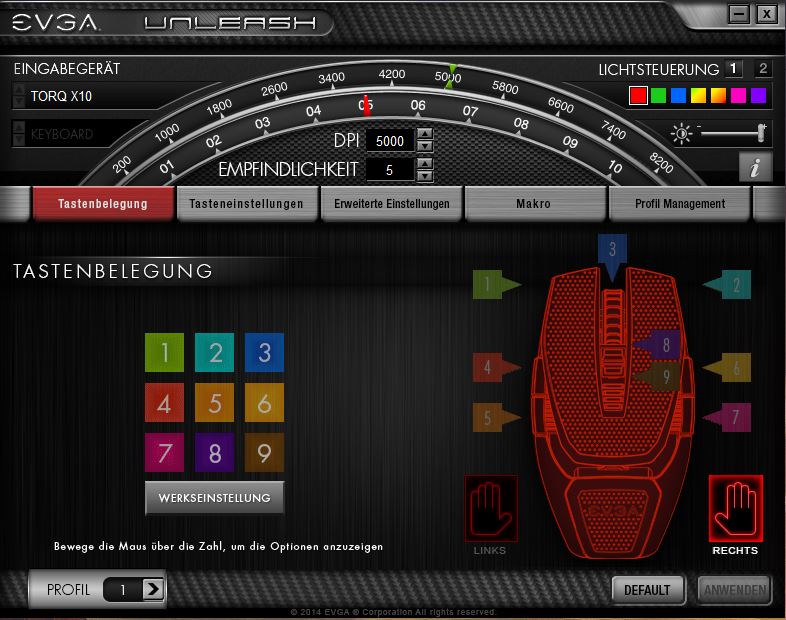This screenshot has width=786, height=620.
Task: Increase the DPI value
Action: point(425,134)
